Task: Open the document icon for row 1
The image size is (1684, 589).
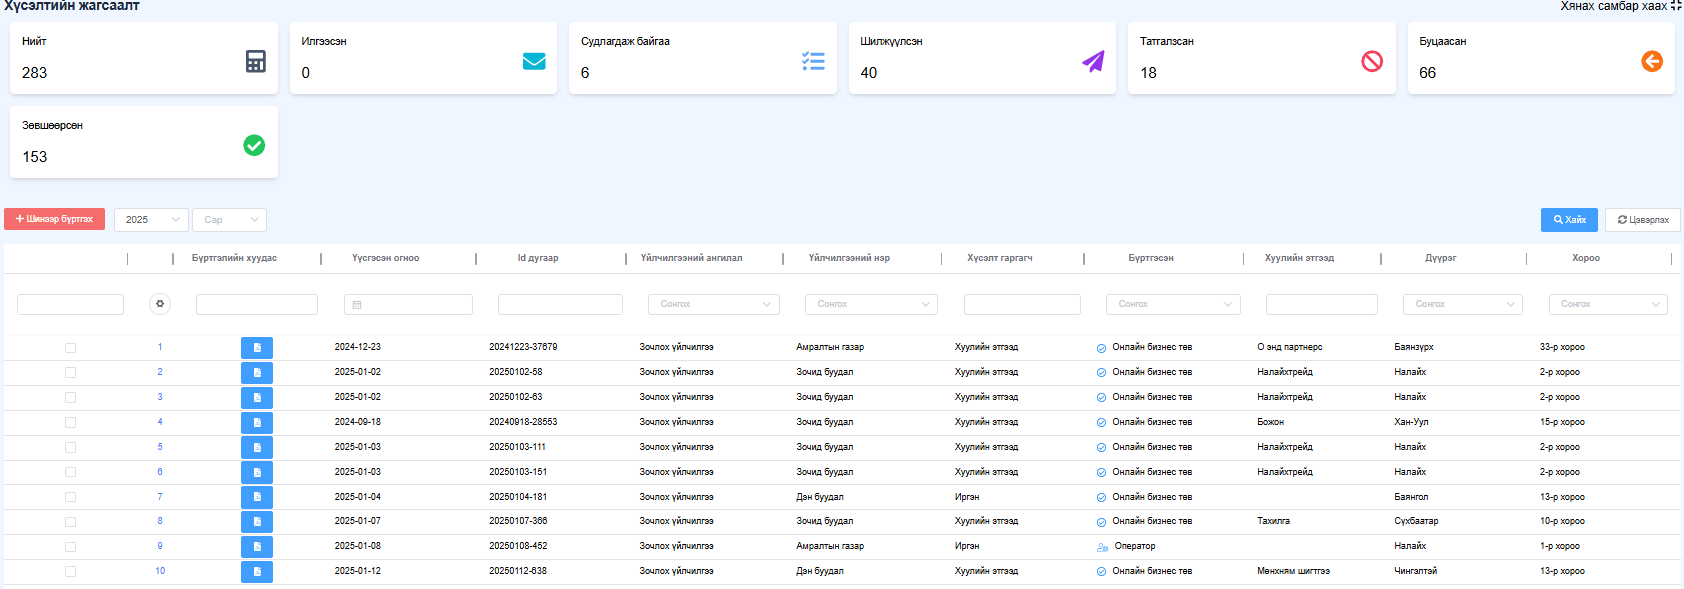Action: click(x=257, y=348)
